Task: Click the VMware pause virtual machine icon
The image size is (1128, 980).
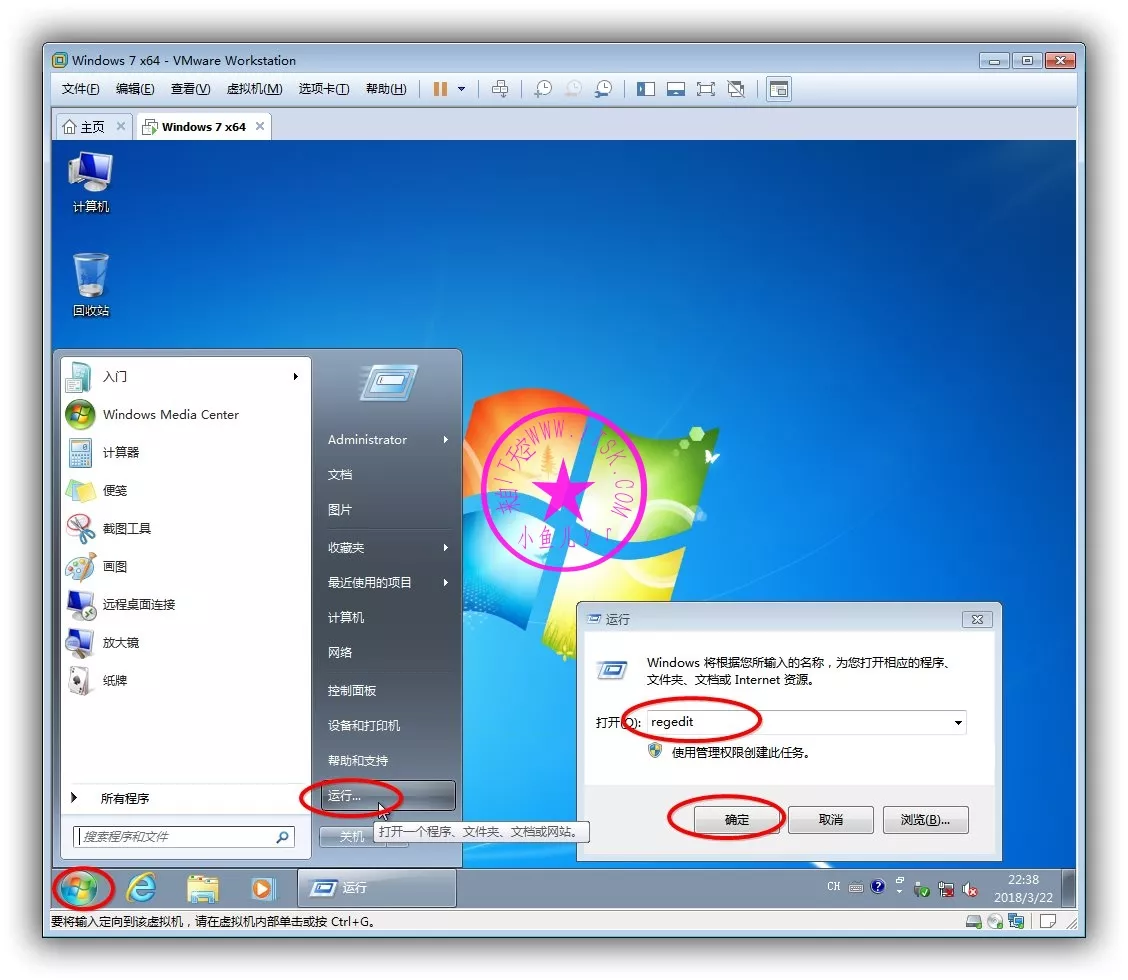Action: [440, 89]
